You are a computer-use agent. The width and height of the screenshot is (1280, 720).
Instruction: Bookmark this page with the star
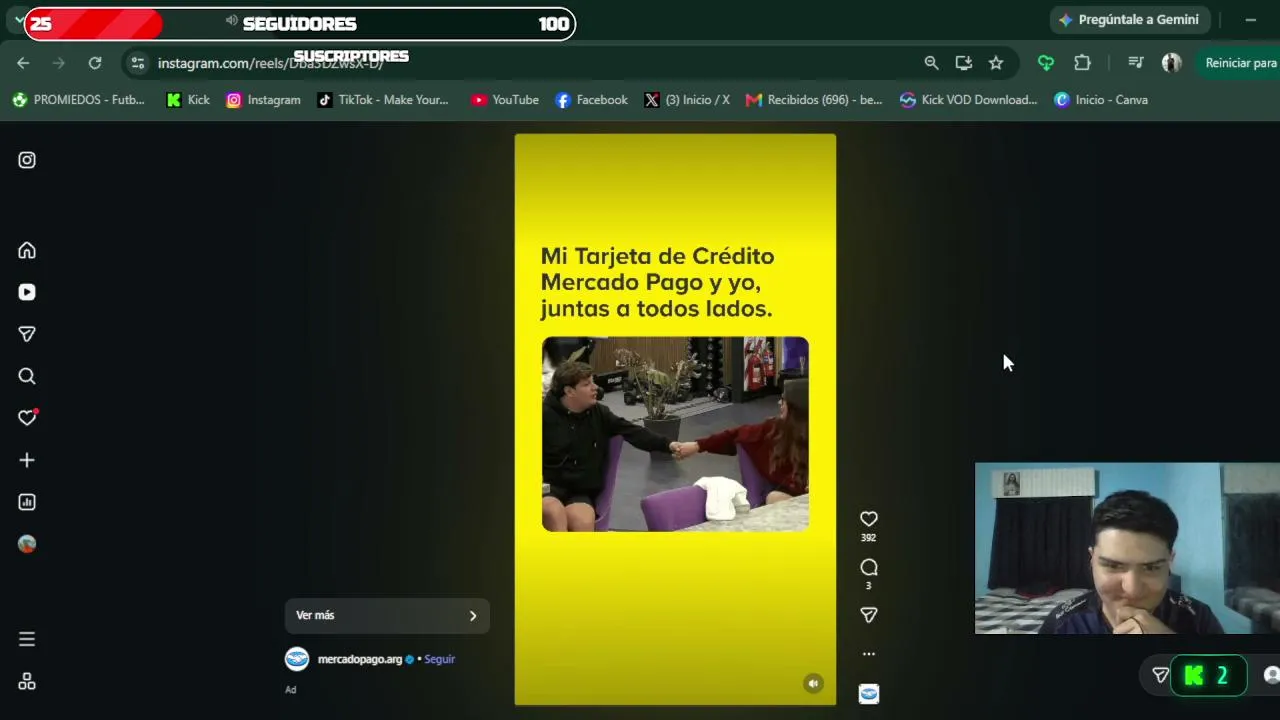tap(996, 63)
